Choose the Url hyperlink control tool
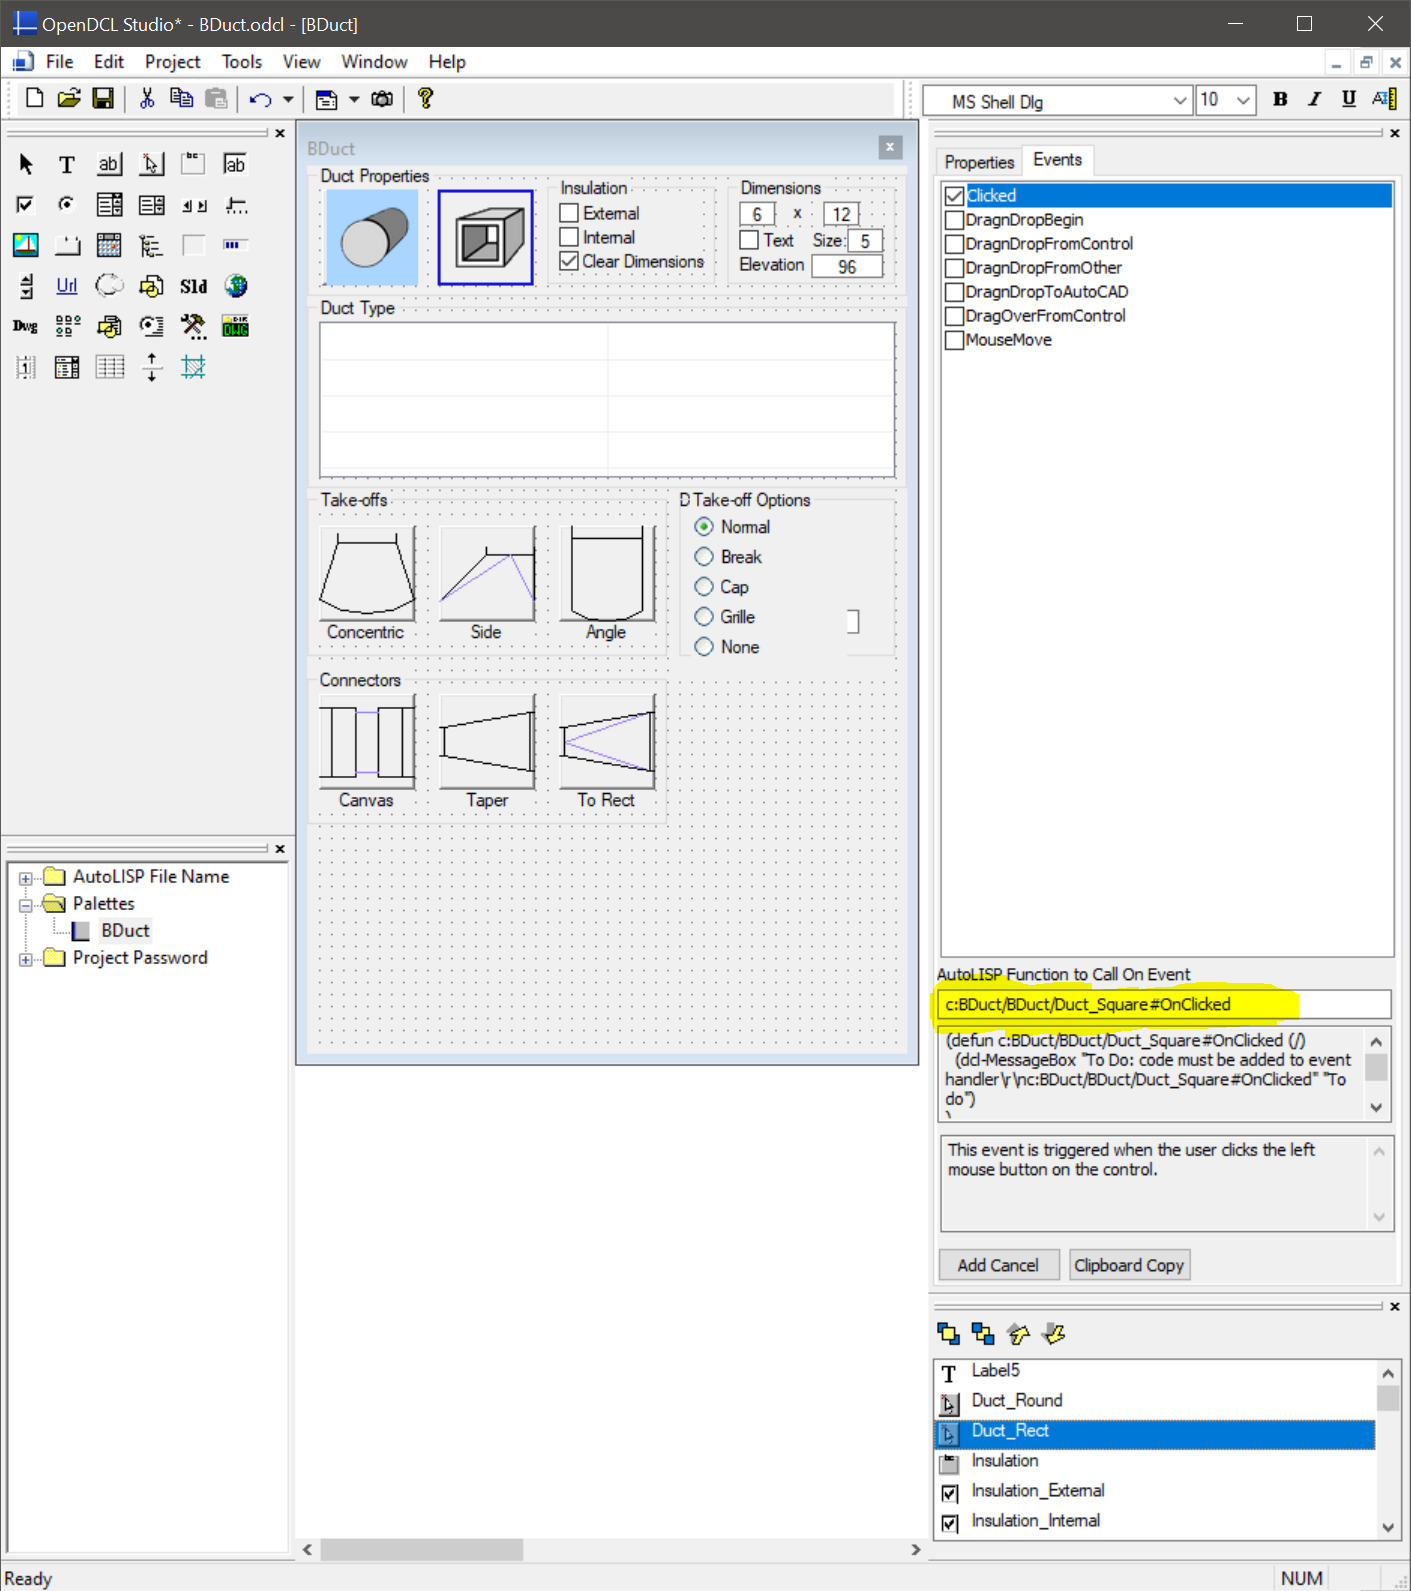This screenshot has height=1591, width=1411. click(67, 286)
